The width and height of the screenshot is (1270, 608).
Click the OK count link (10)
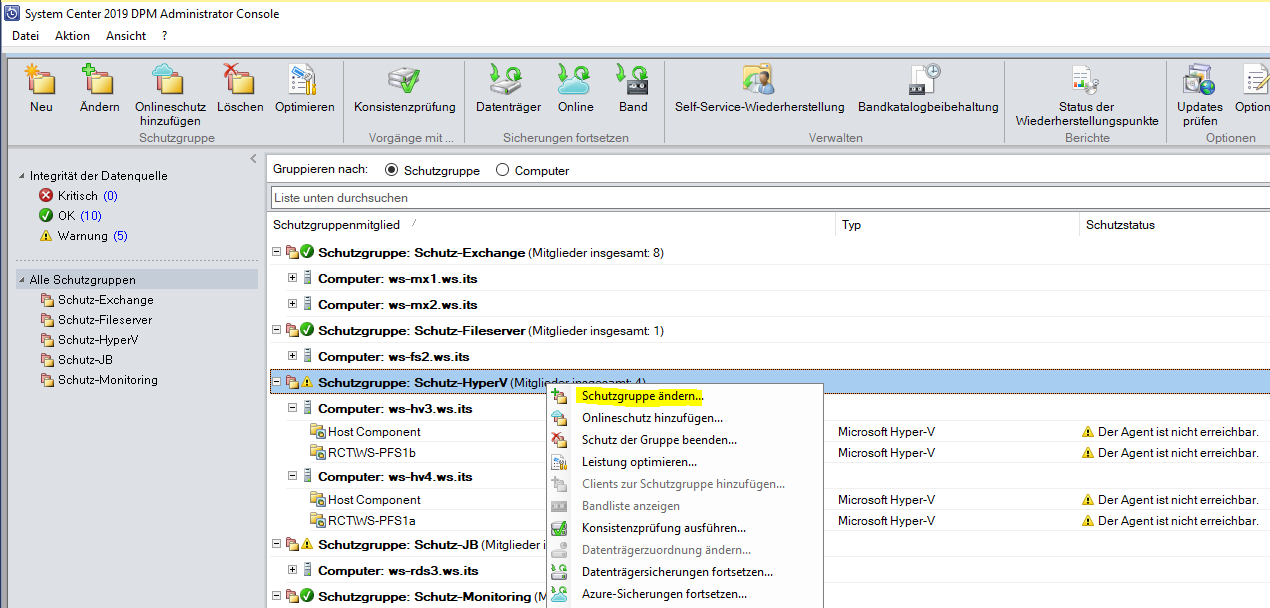[90, 216]
